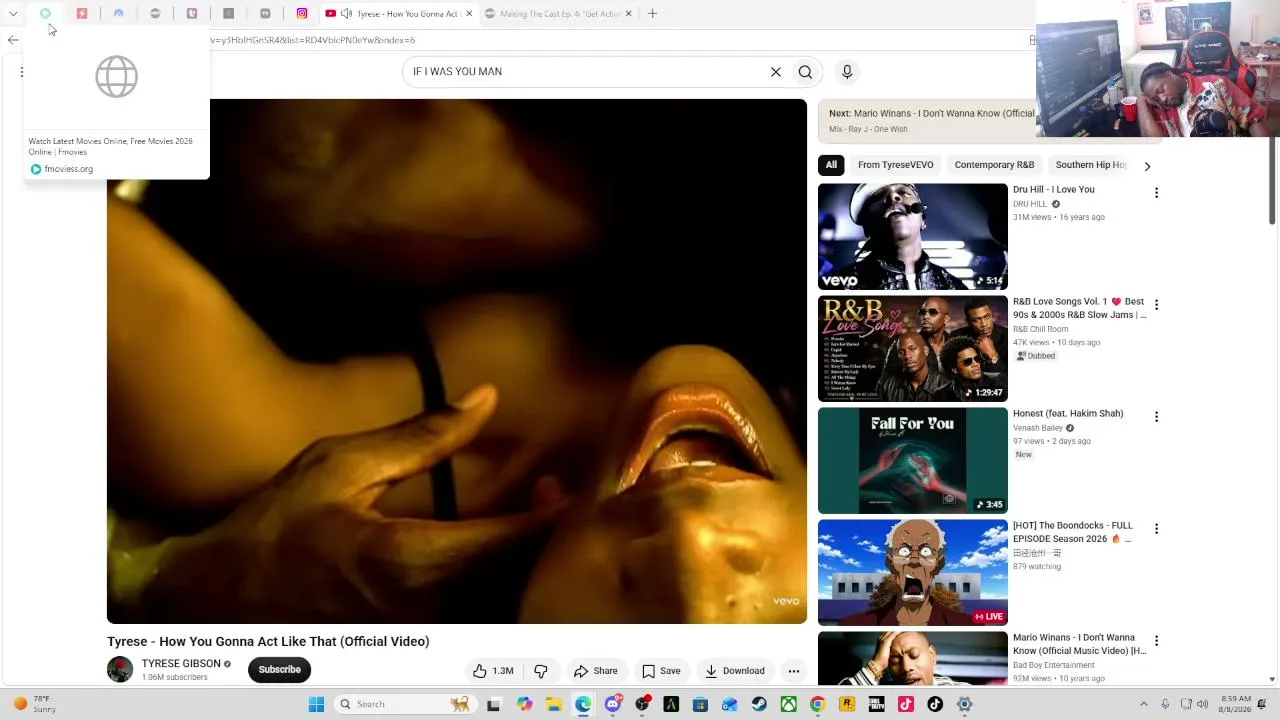
Task: Save video to a playlist
Action: (x=661, y=671)
